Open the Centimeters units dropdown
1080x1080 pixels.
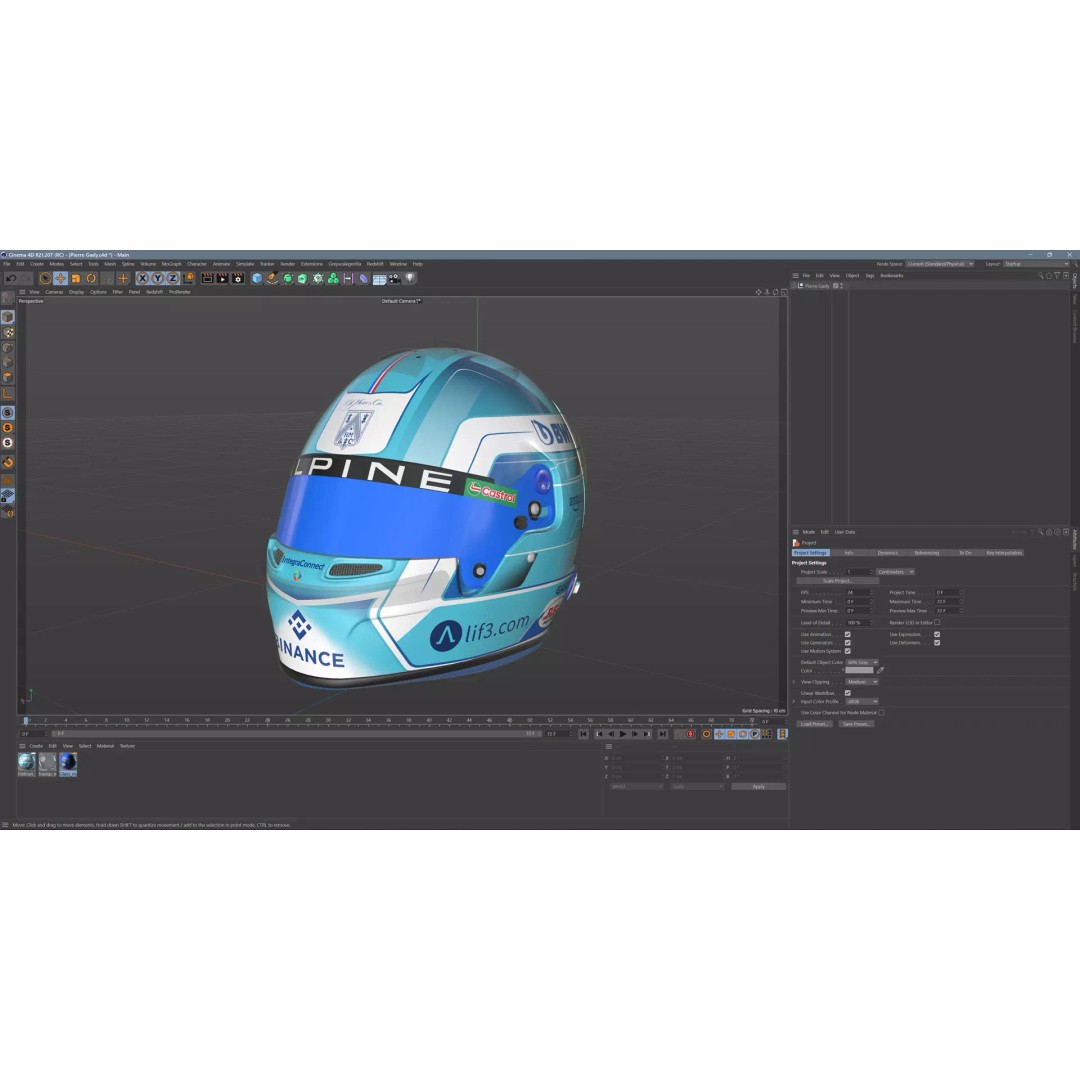(x=895, y=572)
